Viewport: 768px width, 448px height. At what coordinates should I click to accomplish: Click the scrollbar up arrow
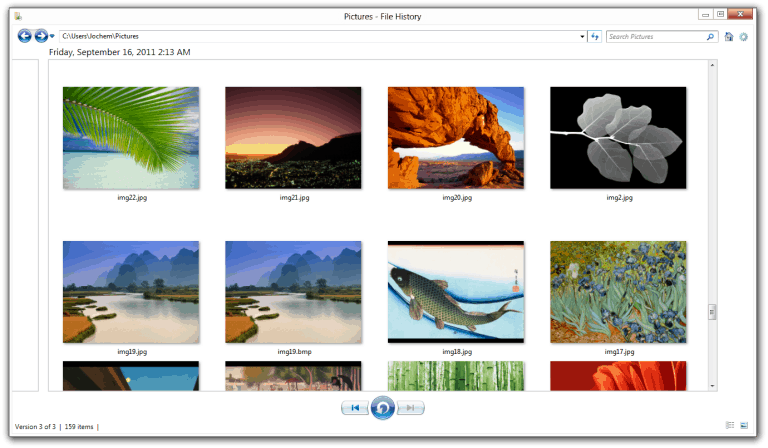[x=712, y=65]
